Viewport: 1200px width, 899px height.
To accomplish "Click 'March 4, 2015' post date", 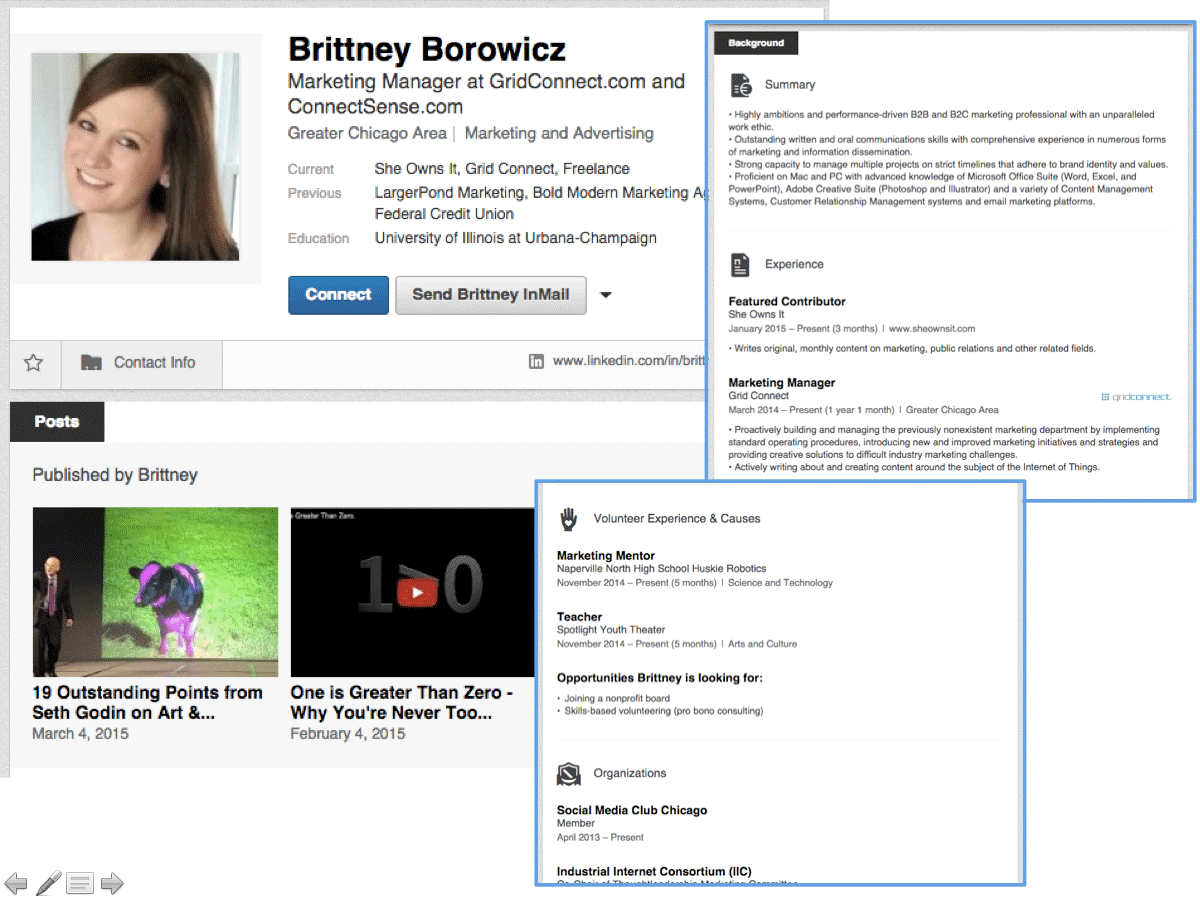I will tap(80, 734).
